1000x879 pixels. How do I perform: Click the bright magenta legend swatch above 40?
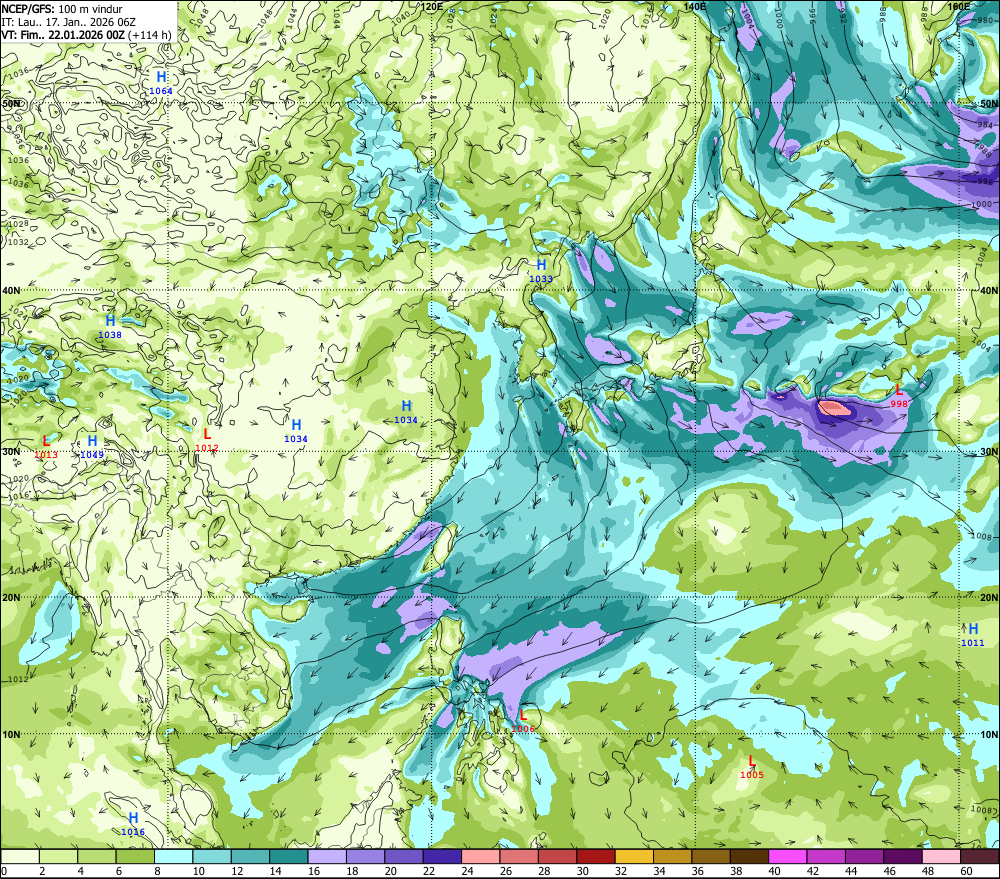click(x=788, y=856)
